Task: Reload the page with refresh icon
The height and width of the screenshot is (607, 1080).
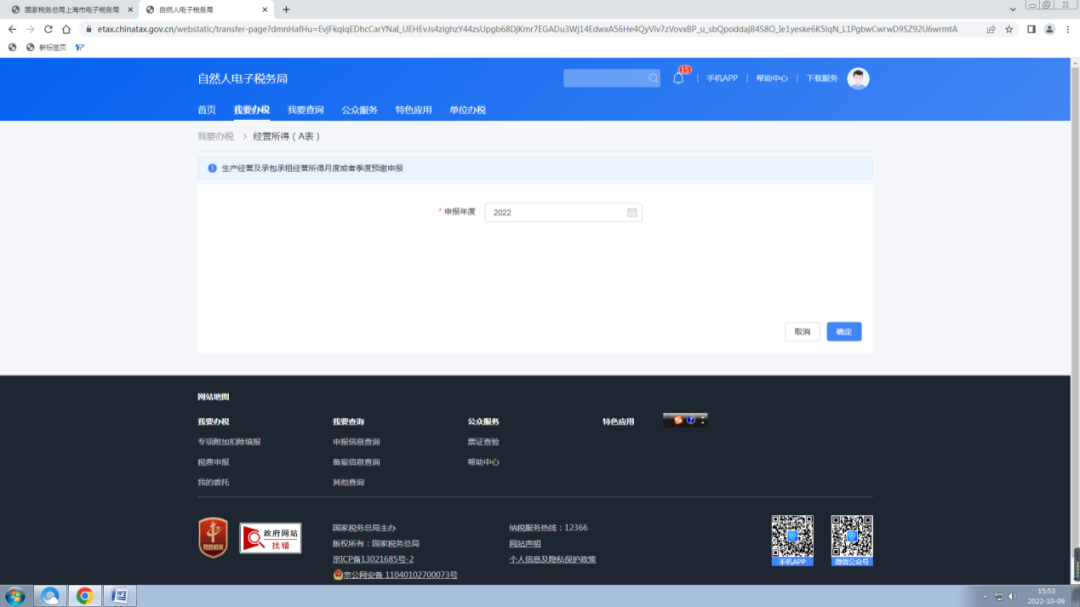Action: pyautogui.click(x=48, y=29)
